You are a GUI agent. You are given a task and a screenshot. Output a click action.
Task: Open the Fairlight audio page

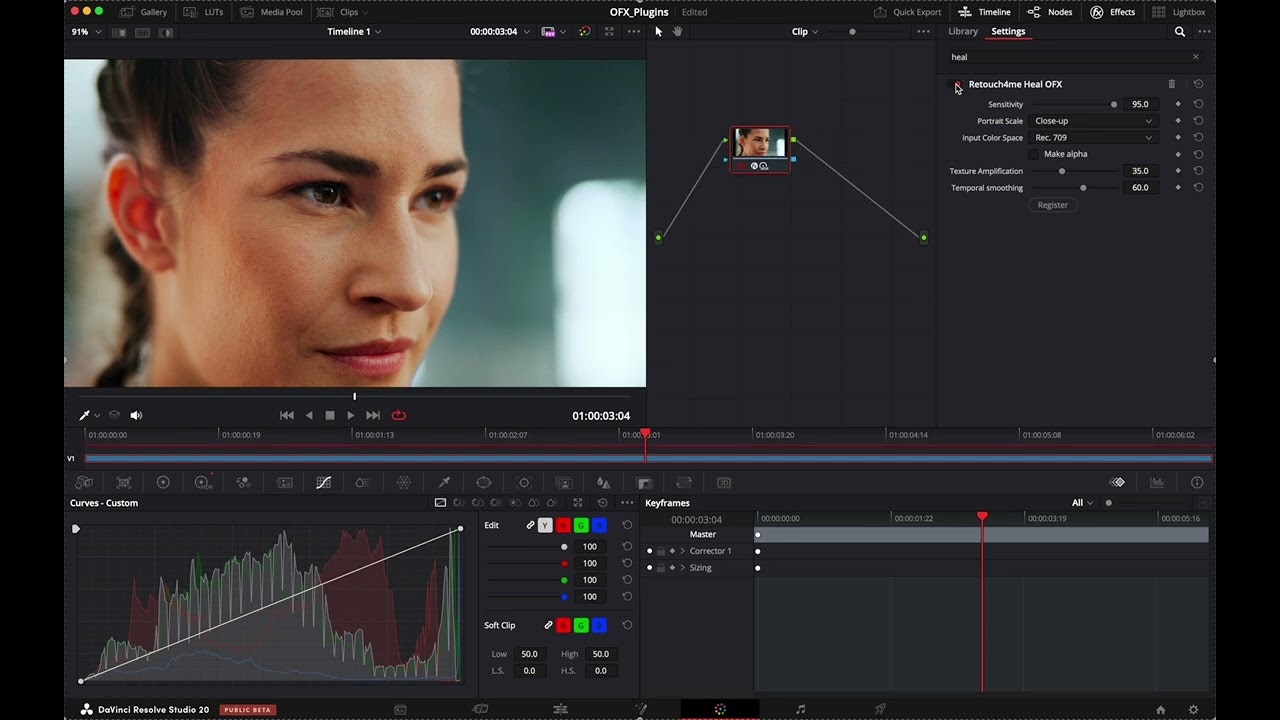(x=800, y=709)
